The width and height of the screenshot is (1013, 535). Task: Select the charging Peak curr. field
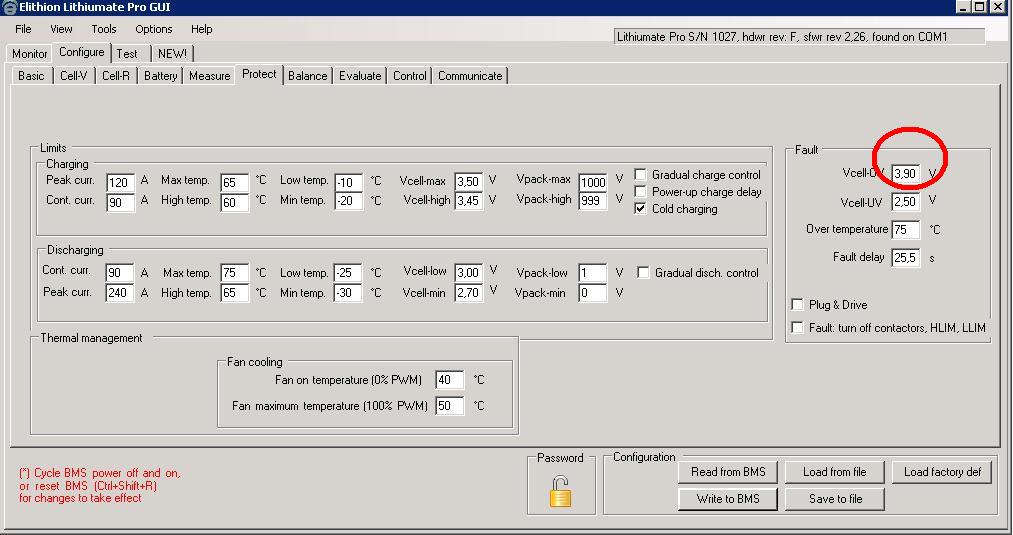[x=119, y=182]
